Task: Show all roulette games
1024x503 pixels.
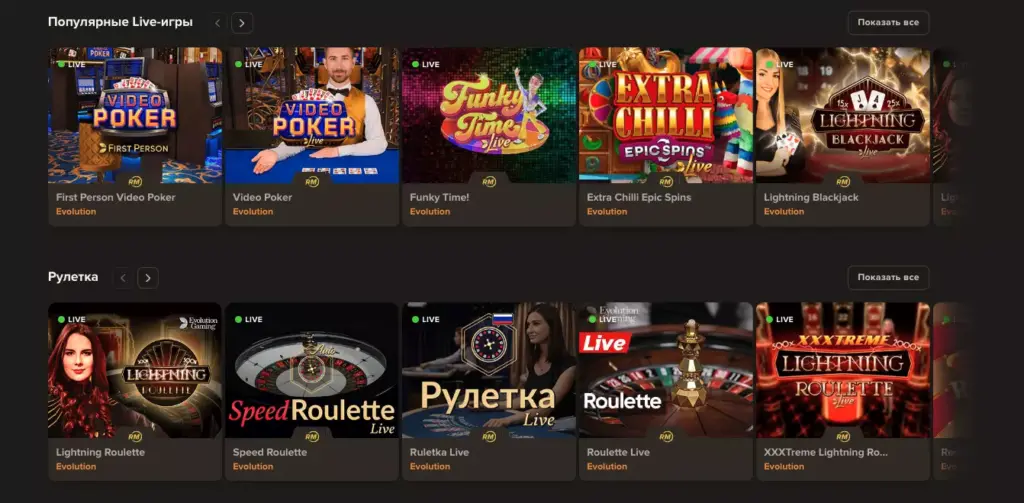Action: coord(888,278)
